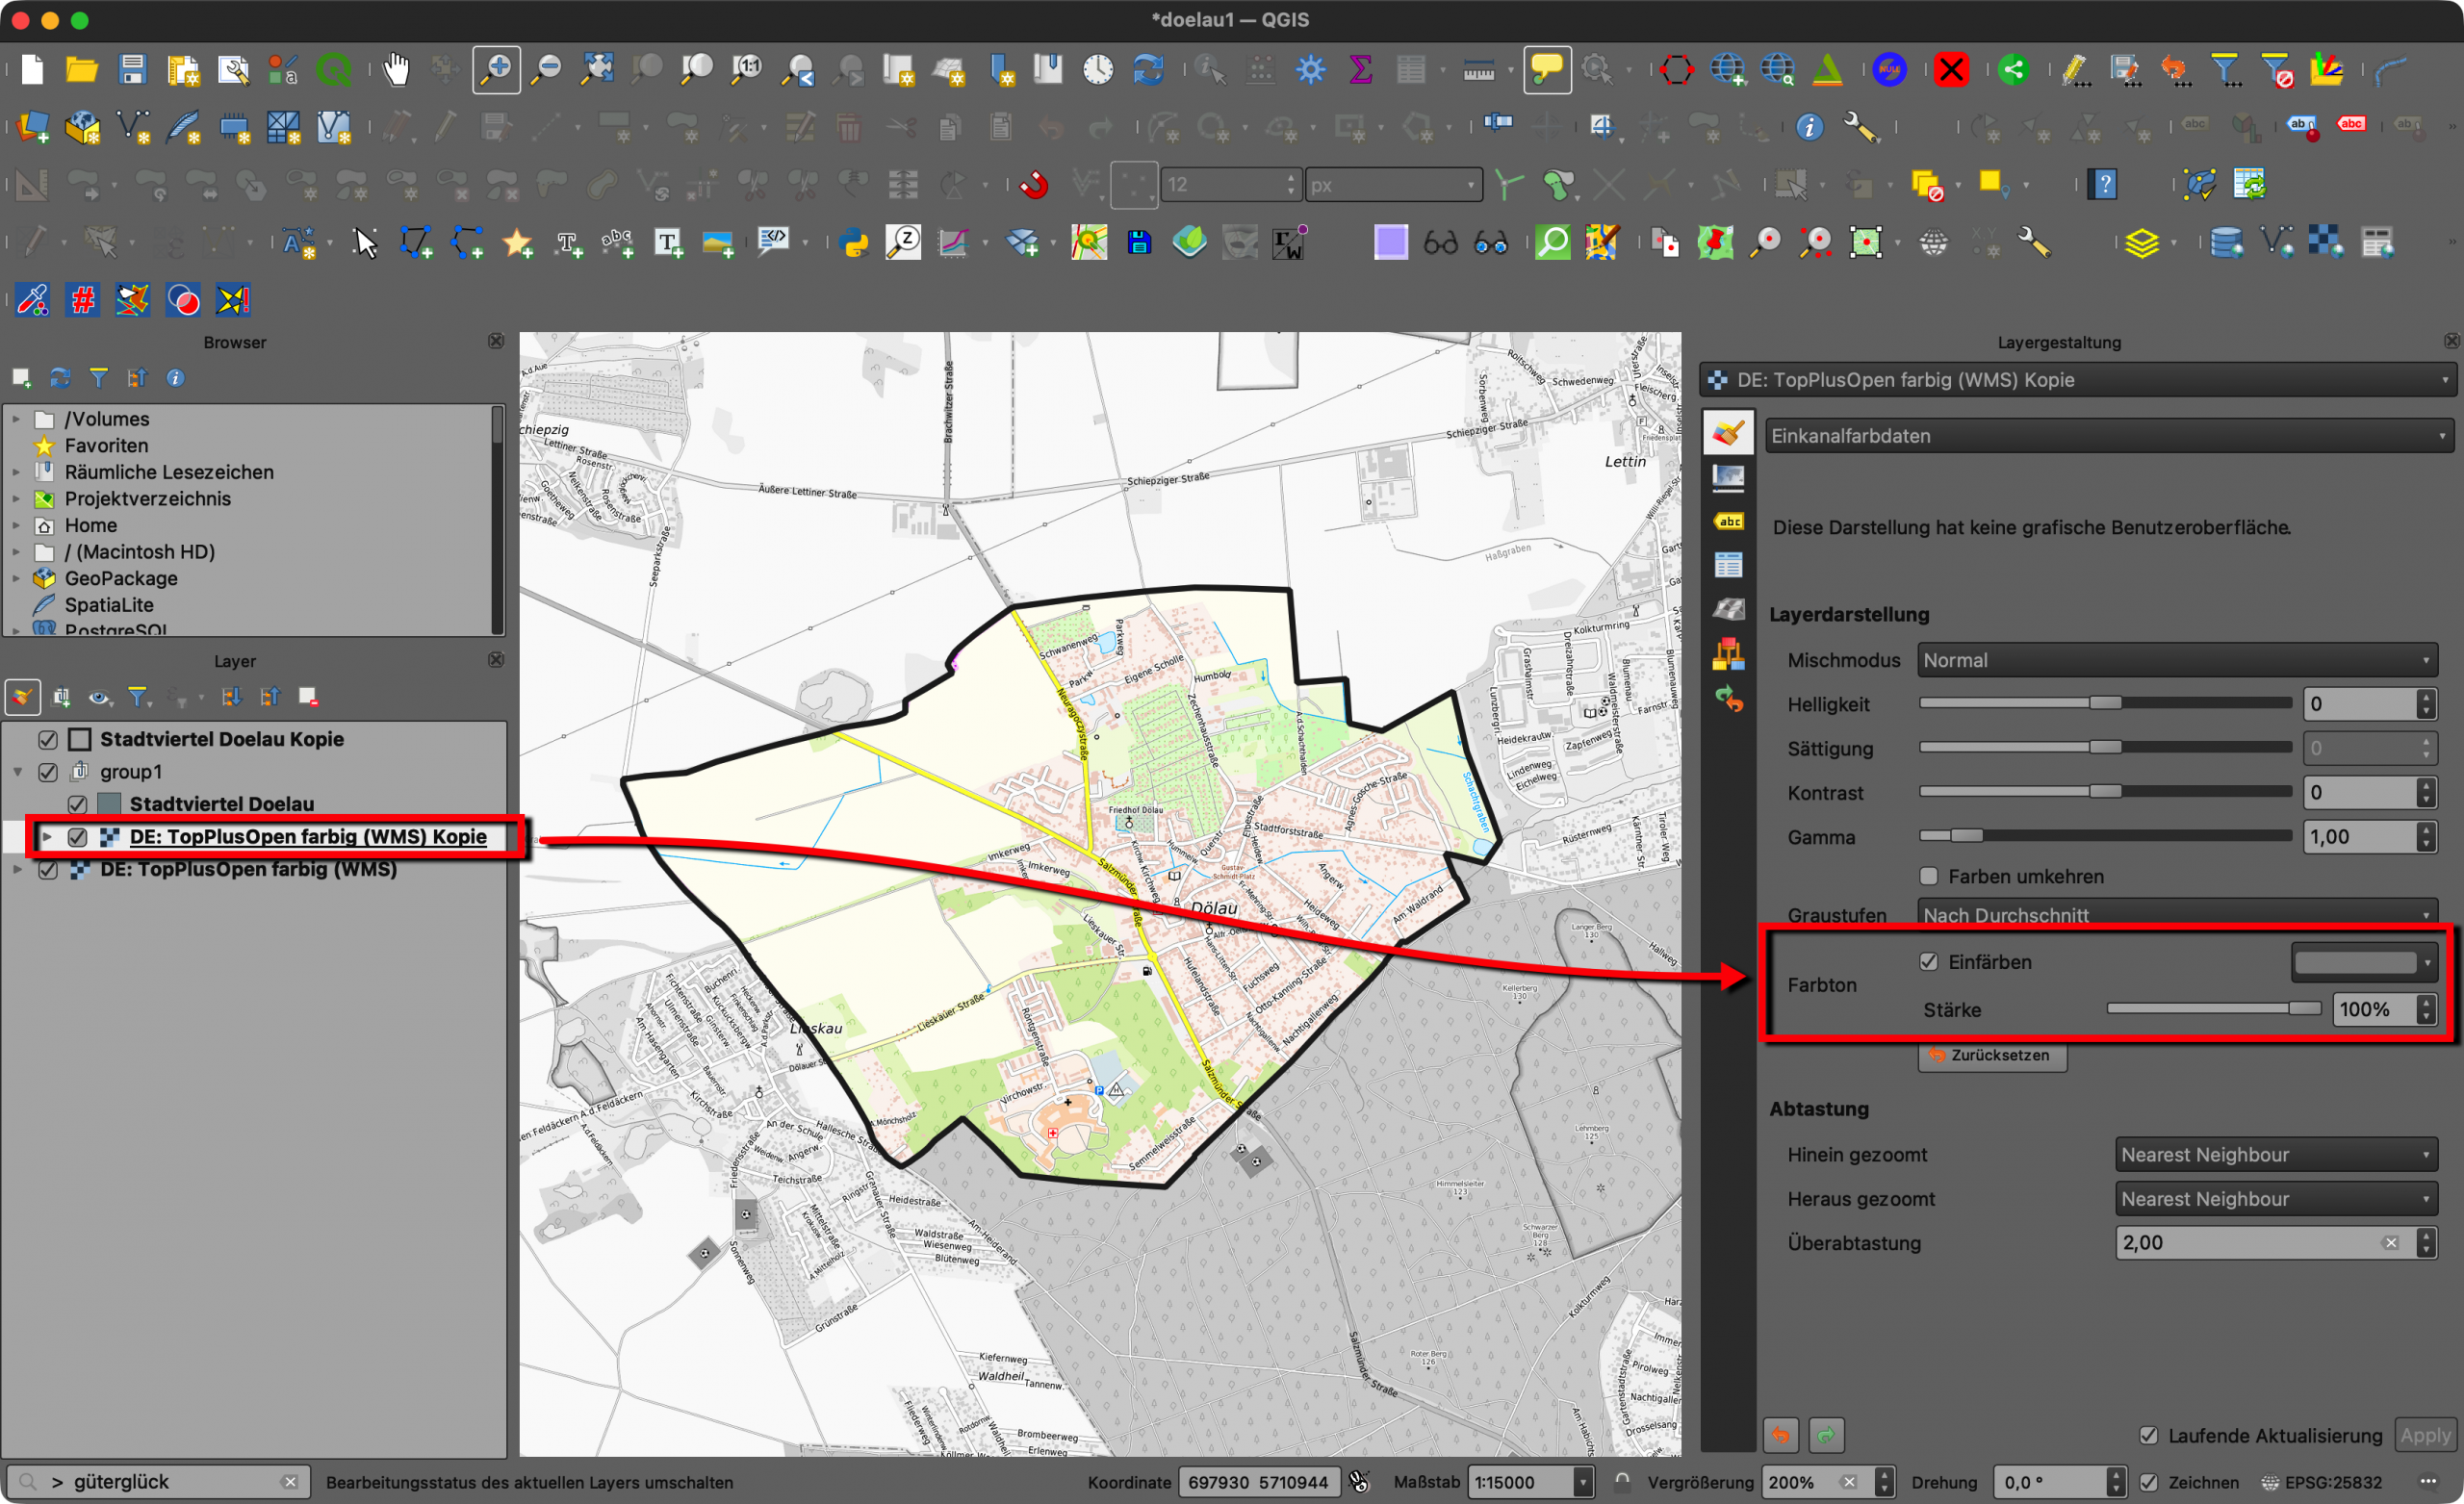Open the 3D view tab in styling panel

click(x=1728, y=609)
